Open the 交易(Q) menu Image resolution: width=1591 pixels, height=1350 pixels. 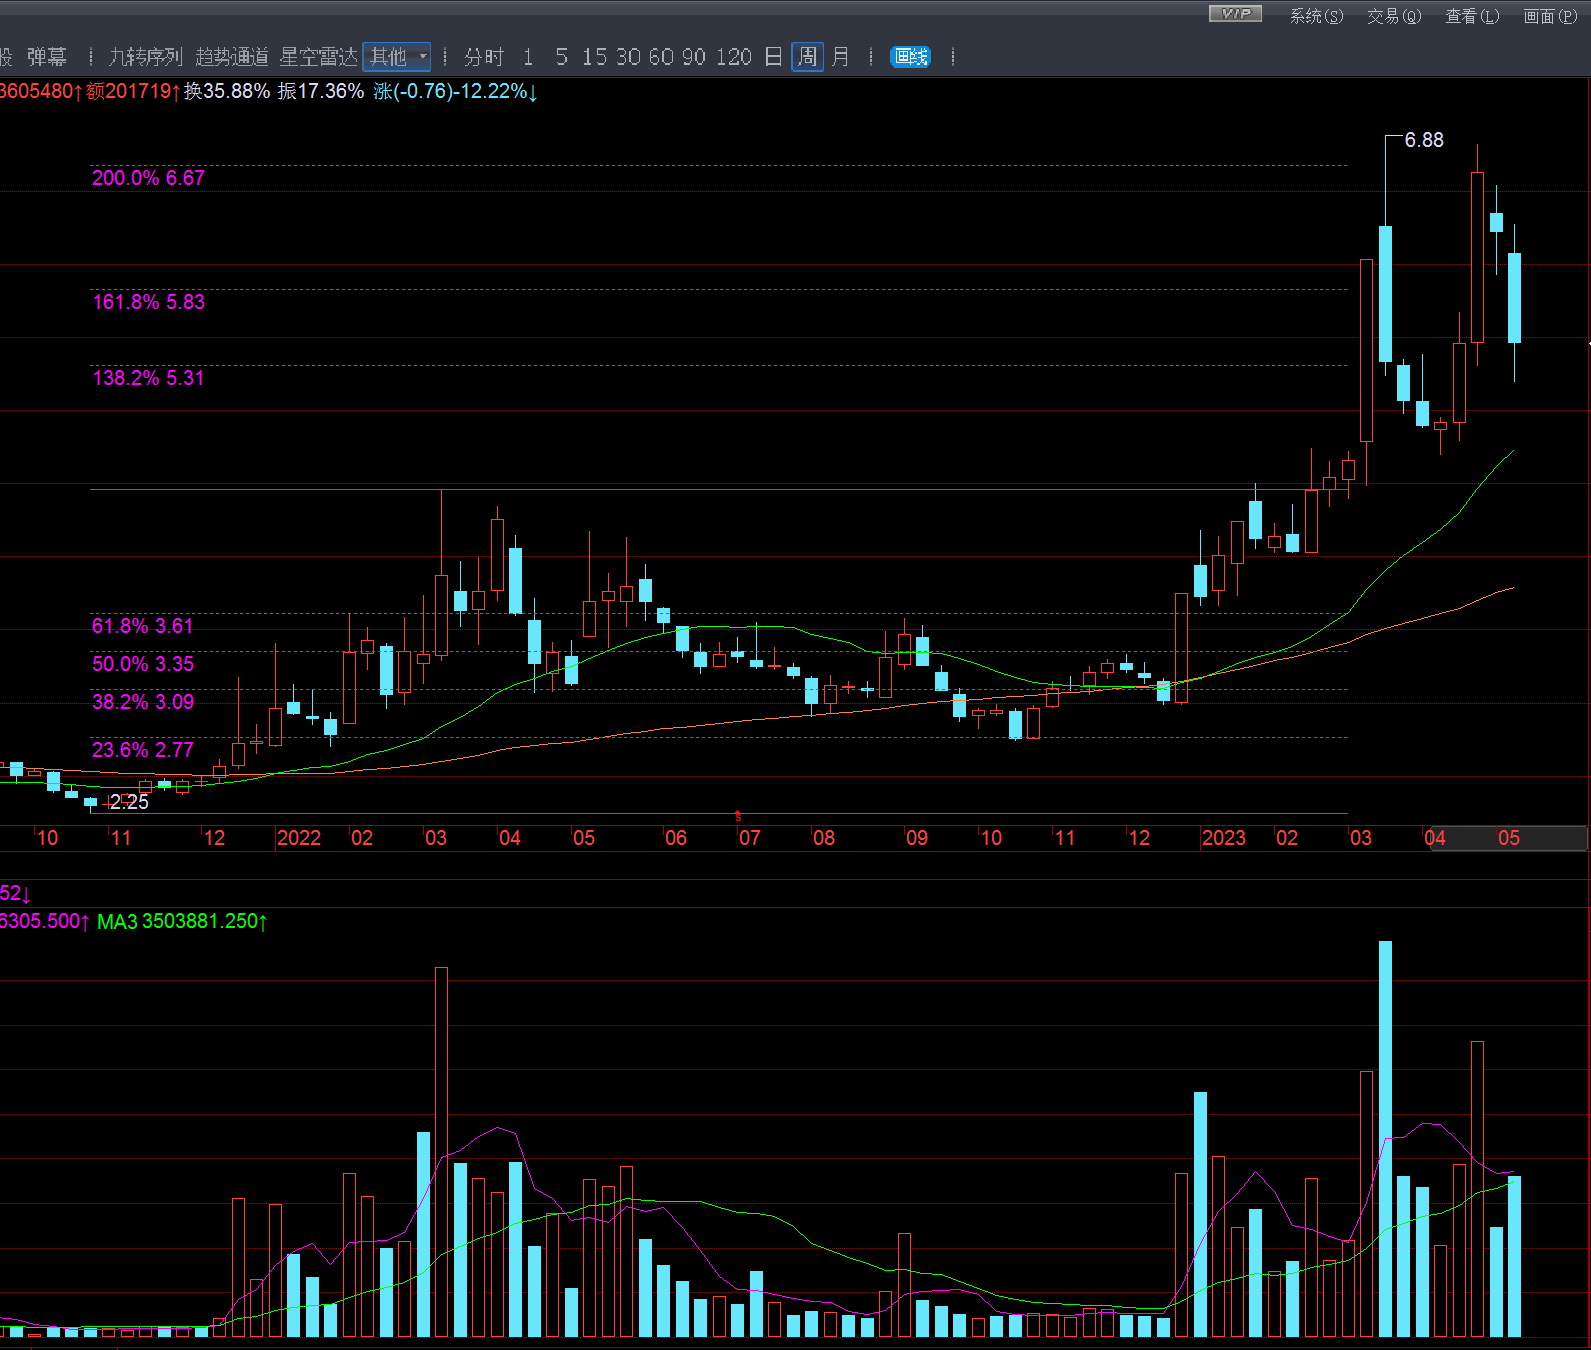[1394, 16]
